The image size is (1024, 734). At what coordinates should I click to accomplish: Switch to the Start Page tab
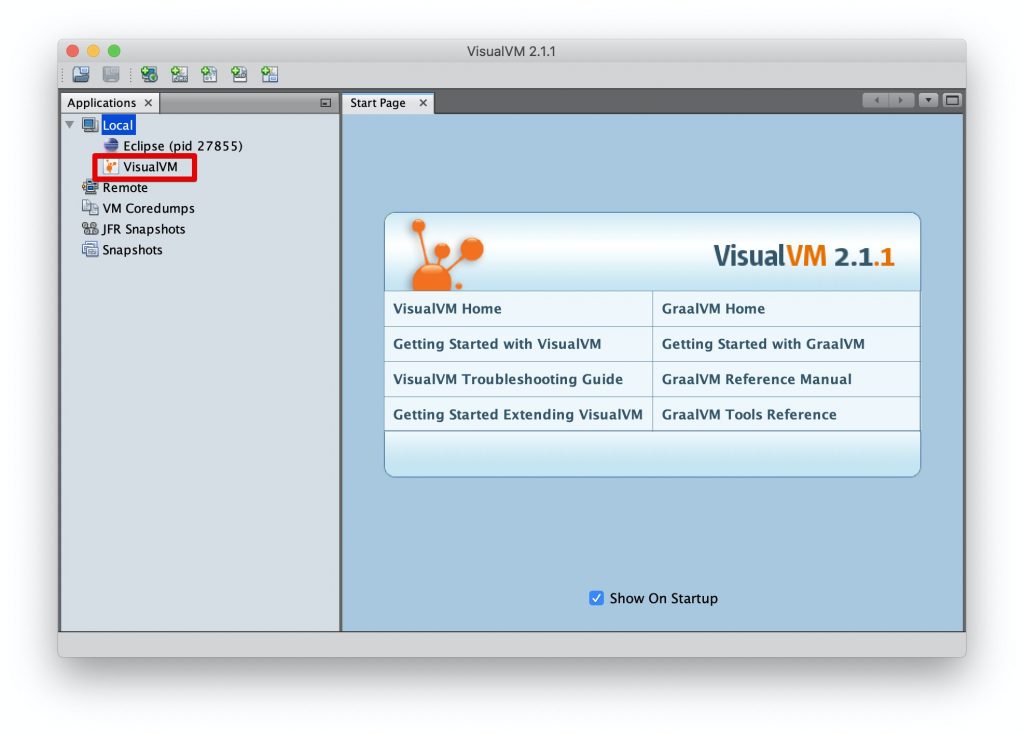pyautogui.click(x=380, y=102)
